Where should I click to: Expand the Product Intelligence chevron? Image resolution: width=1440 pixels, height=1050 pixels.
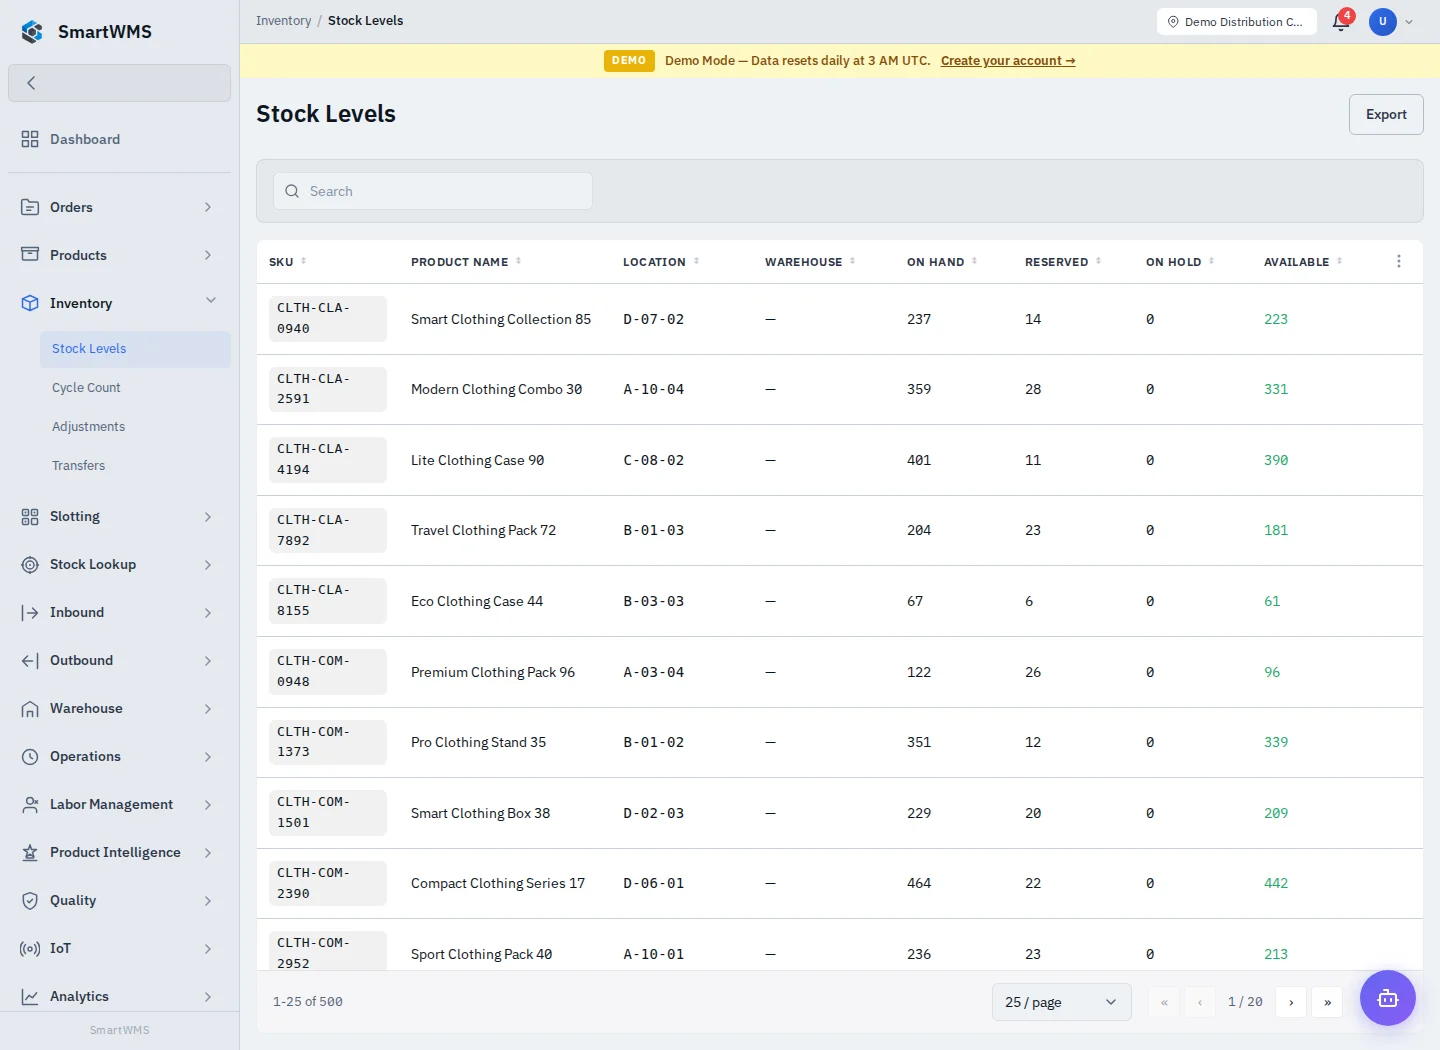coord(208,852)
